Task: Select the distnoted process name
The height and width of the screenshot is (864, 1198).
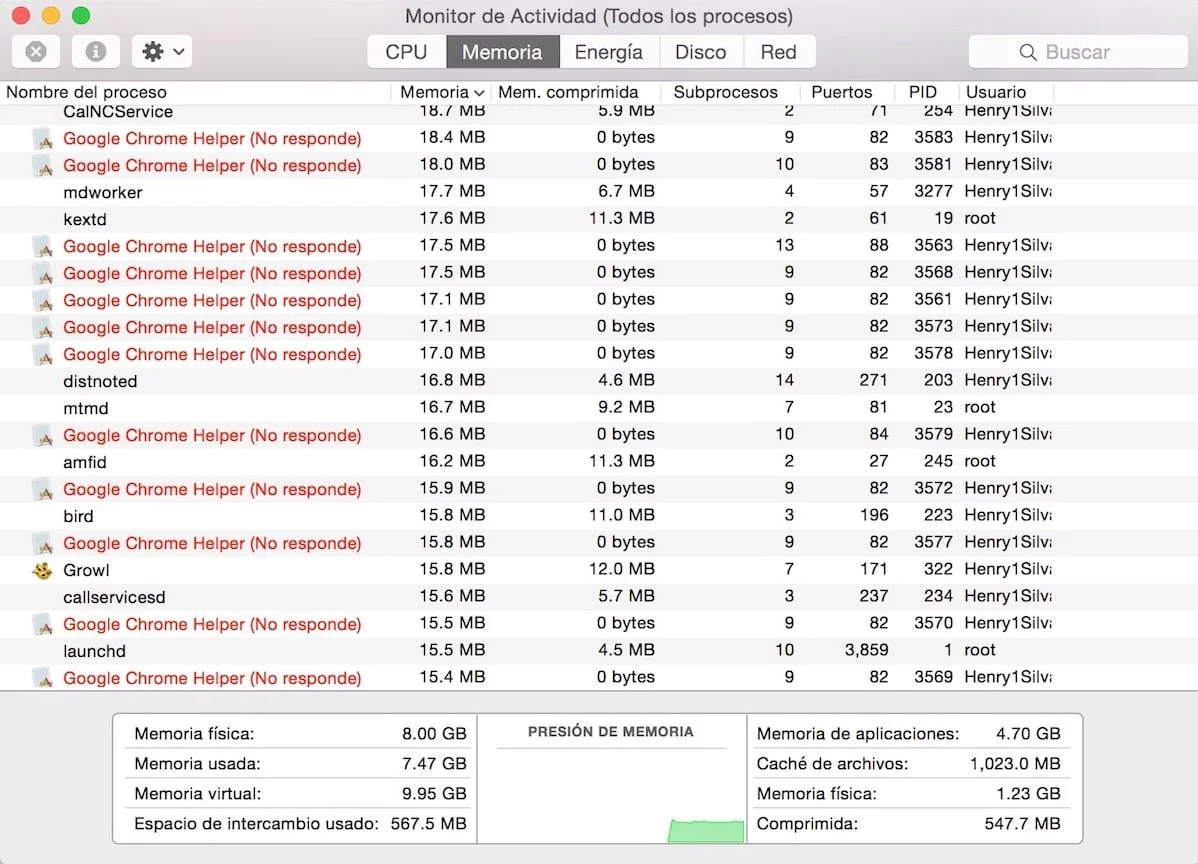Action: (x=100, y=381)
